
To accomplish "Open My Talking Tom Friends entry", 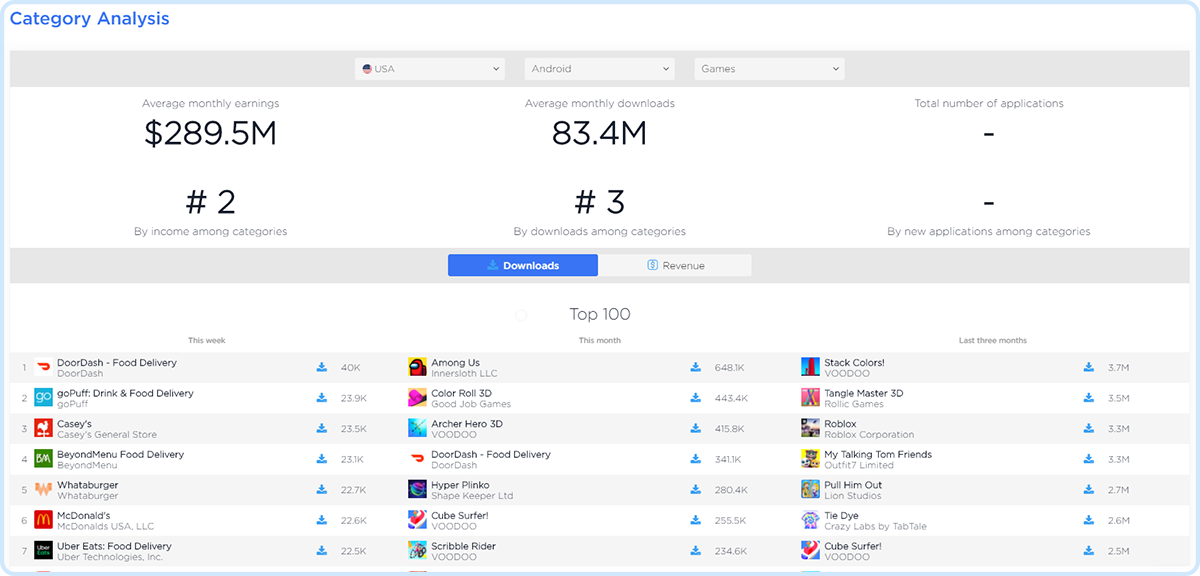I will point(877,454).
